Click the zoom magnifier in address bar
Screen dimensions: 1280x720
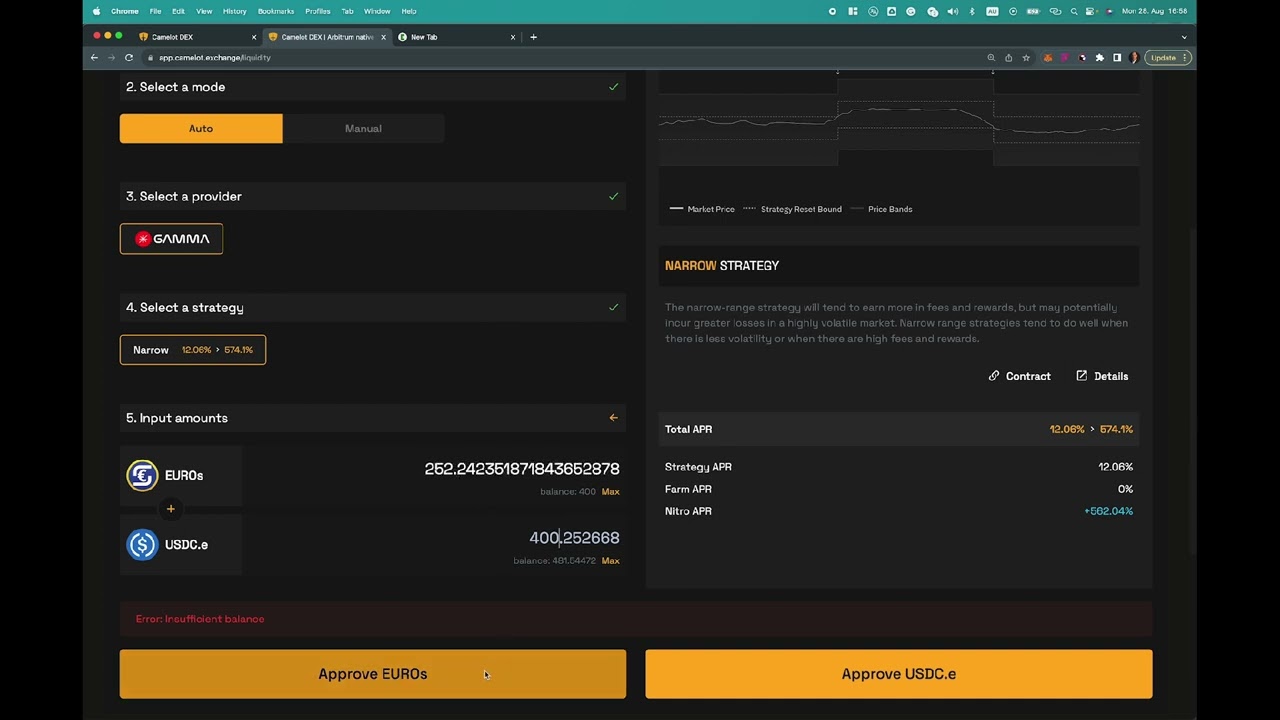point(991,58)
